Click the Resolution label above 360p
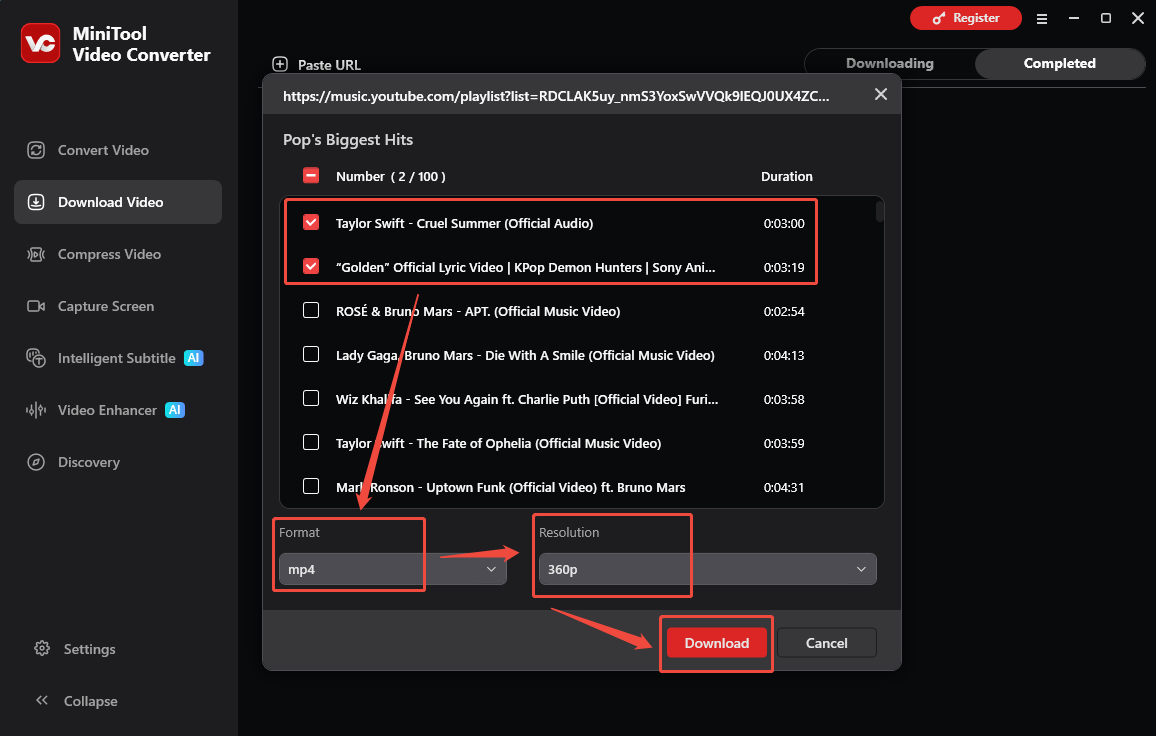This screenshot has width=1156, height=736. (x=569, y=532)
